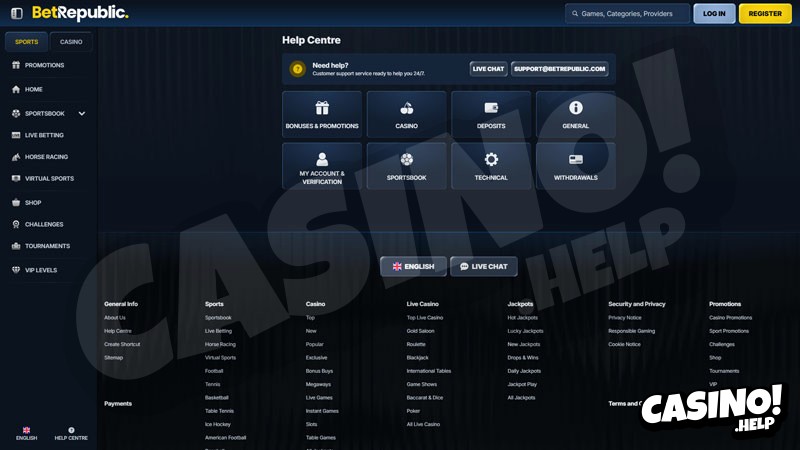Open Promotions gift icon in sidebar
The image size is (800, 450).
tap(16, 65)
